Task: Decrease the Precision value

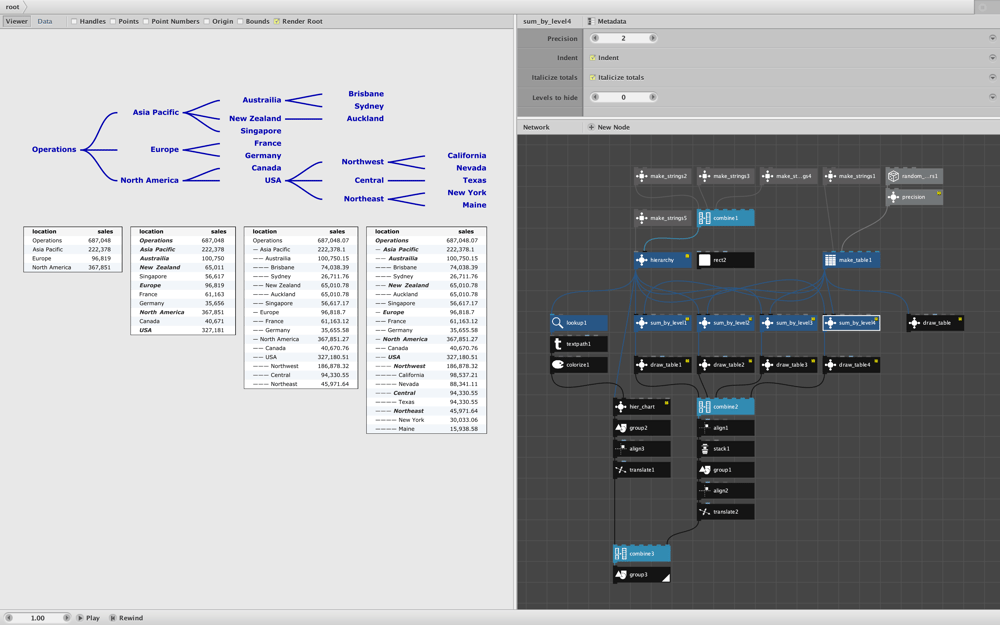Action: [595, 38]
